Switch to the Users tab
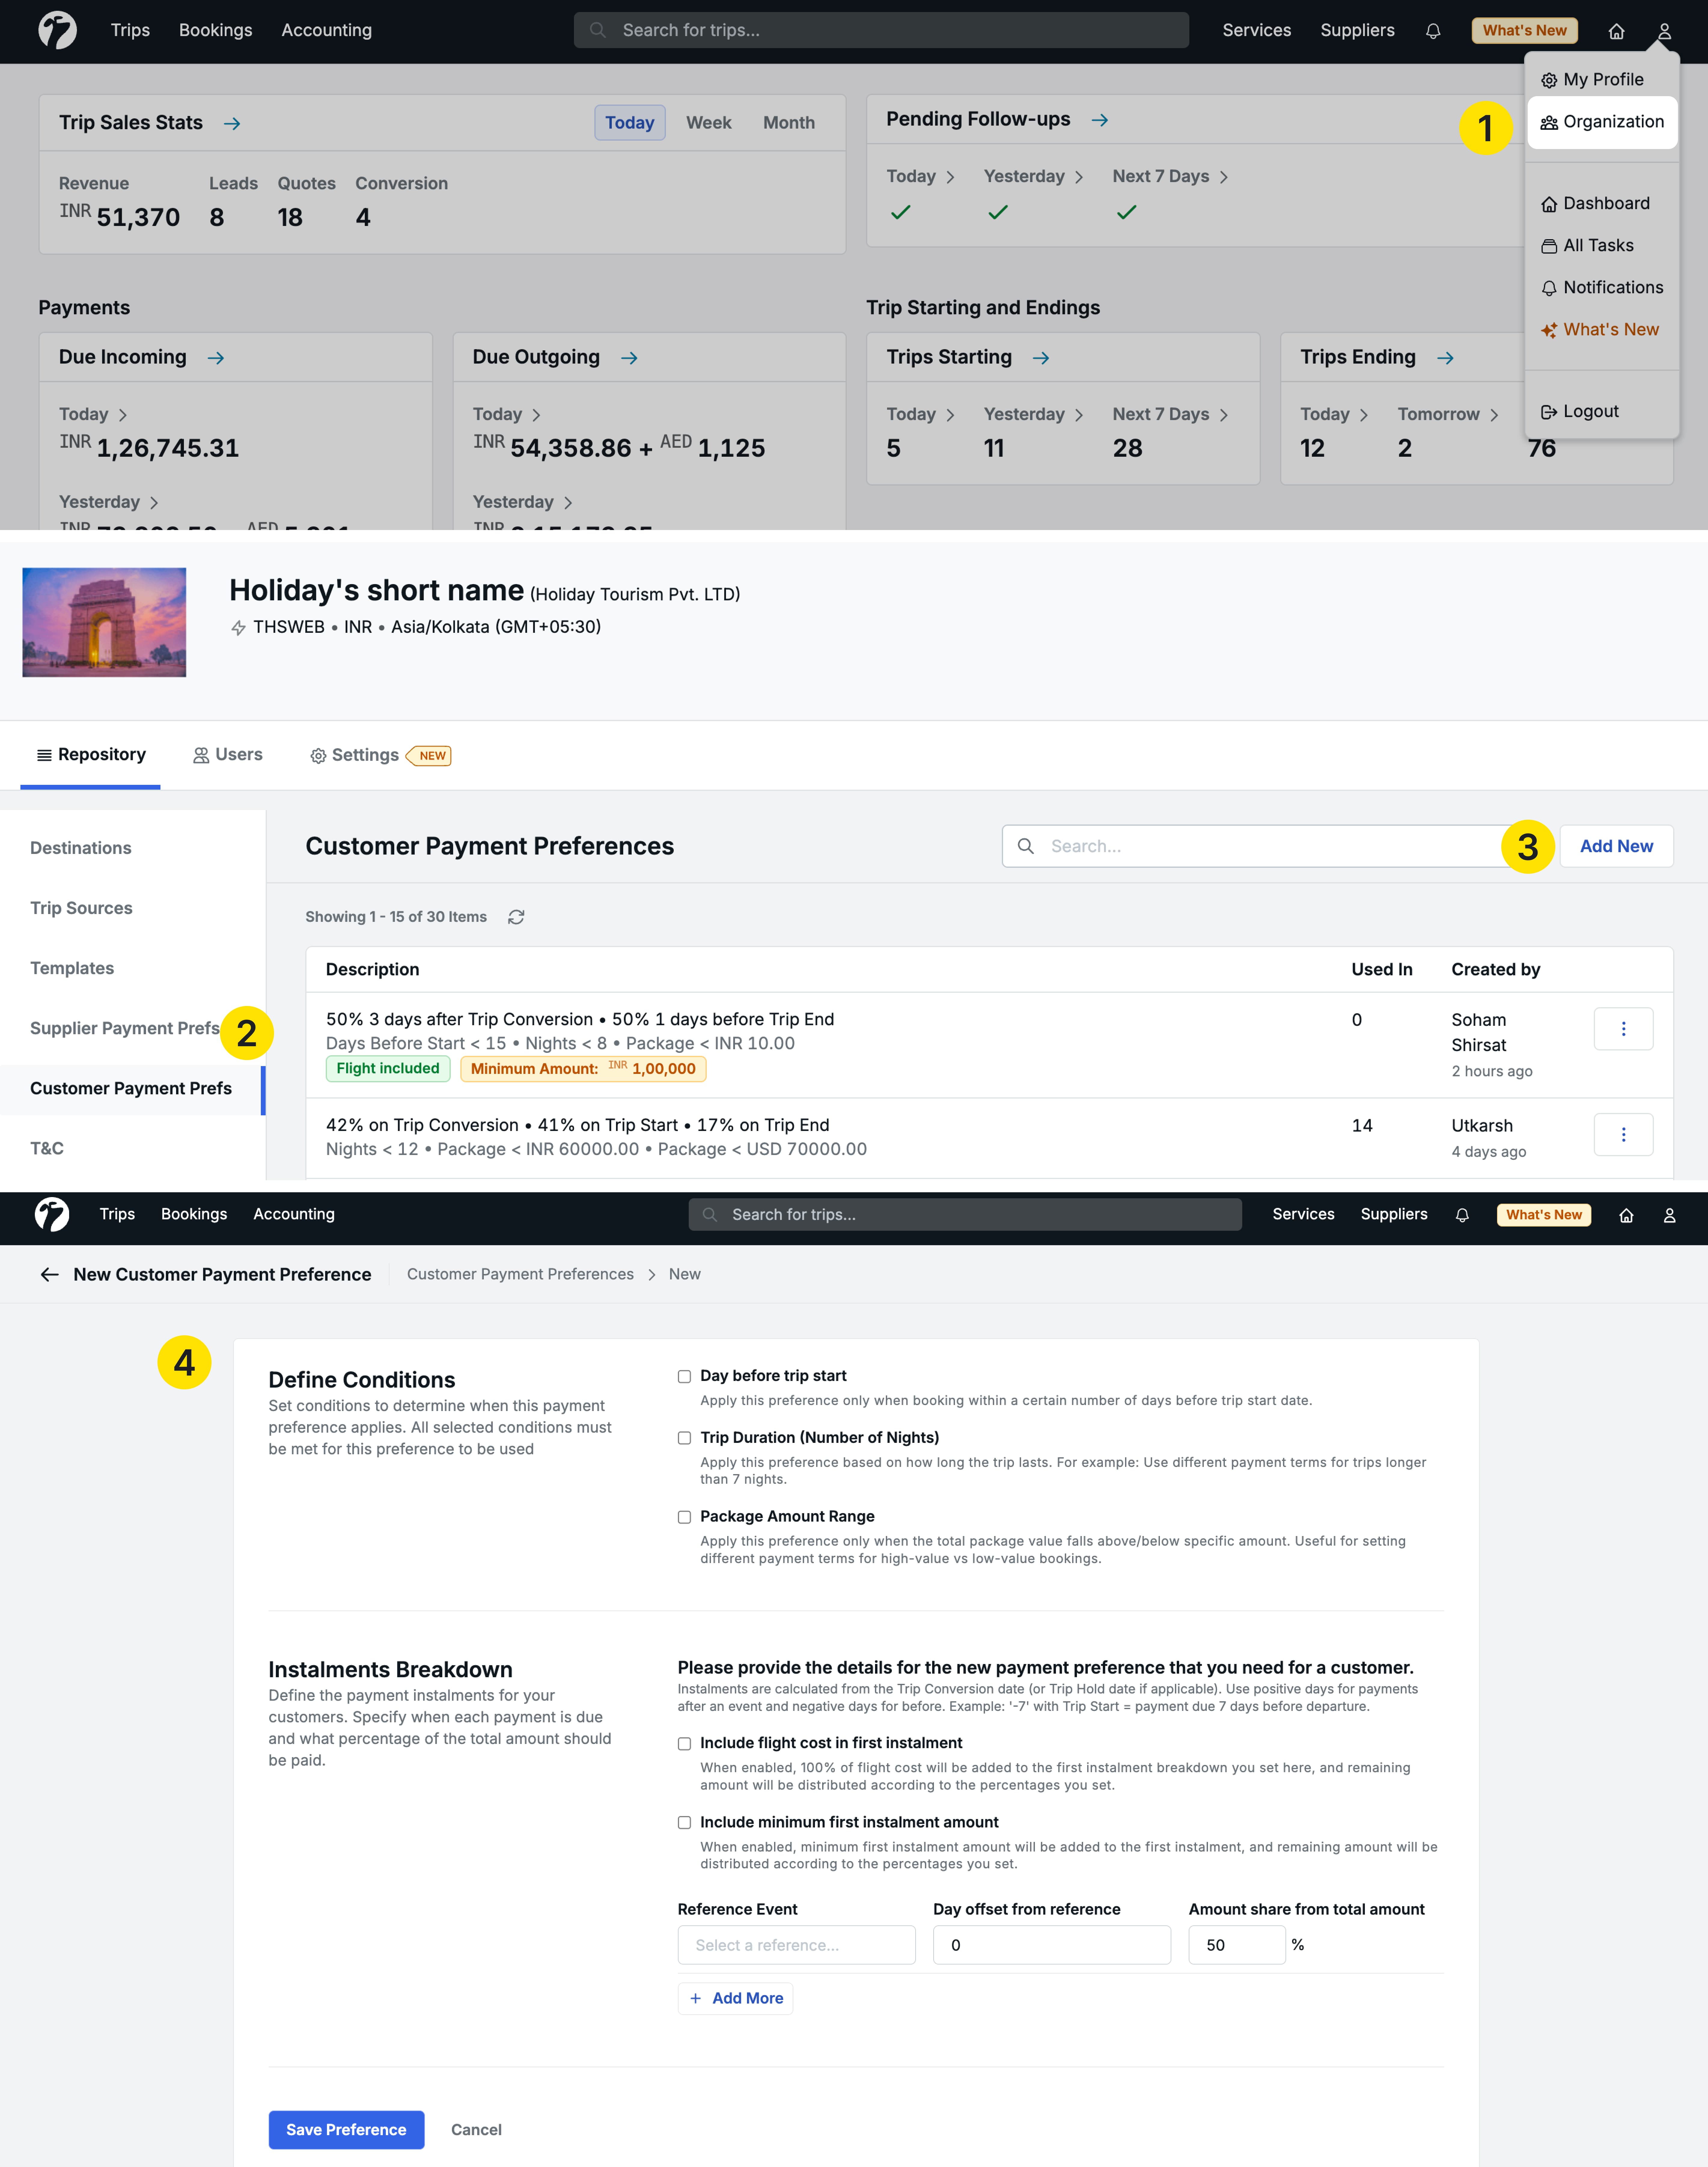Screen dimensions: 1708x2167 pyautogui.click(x=228, y=755)
